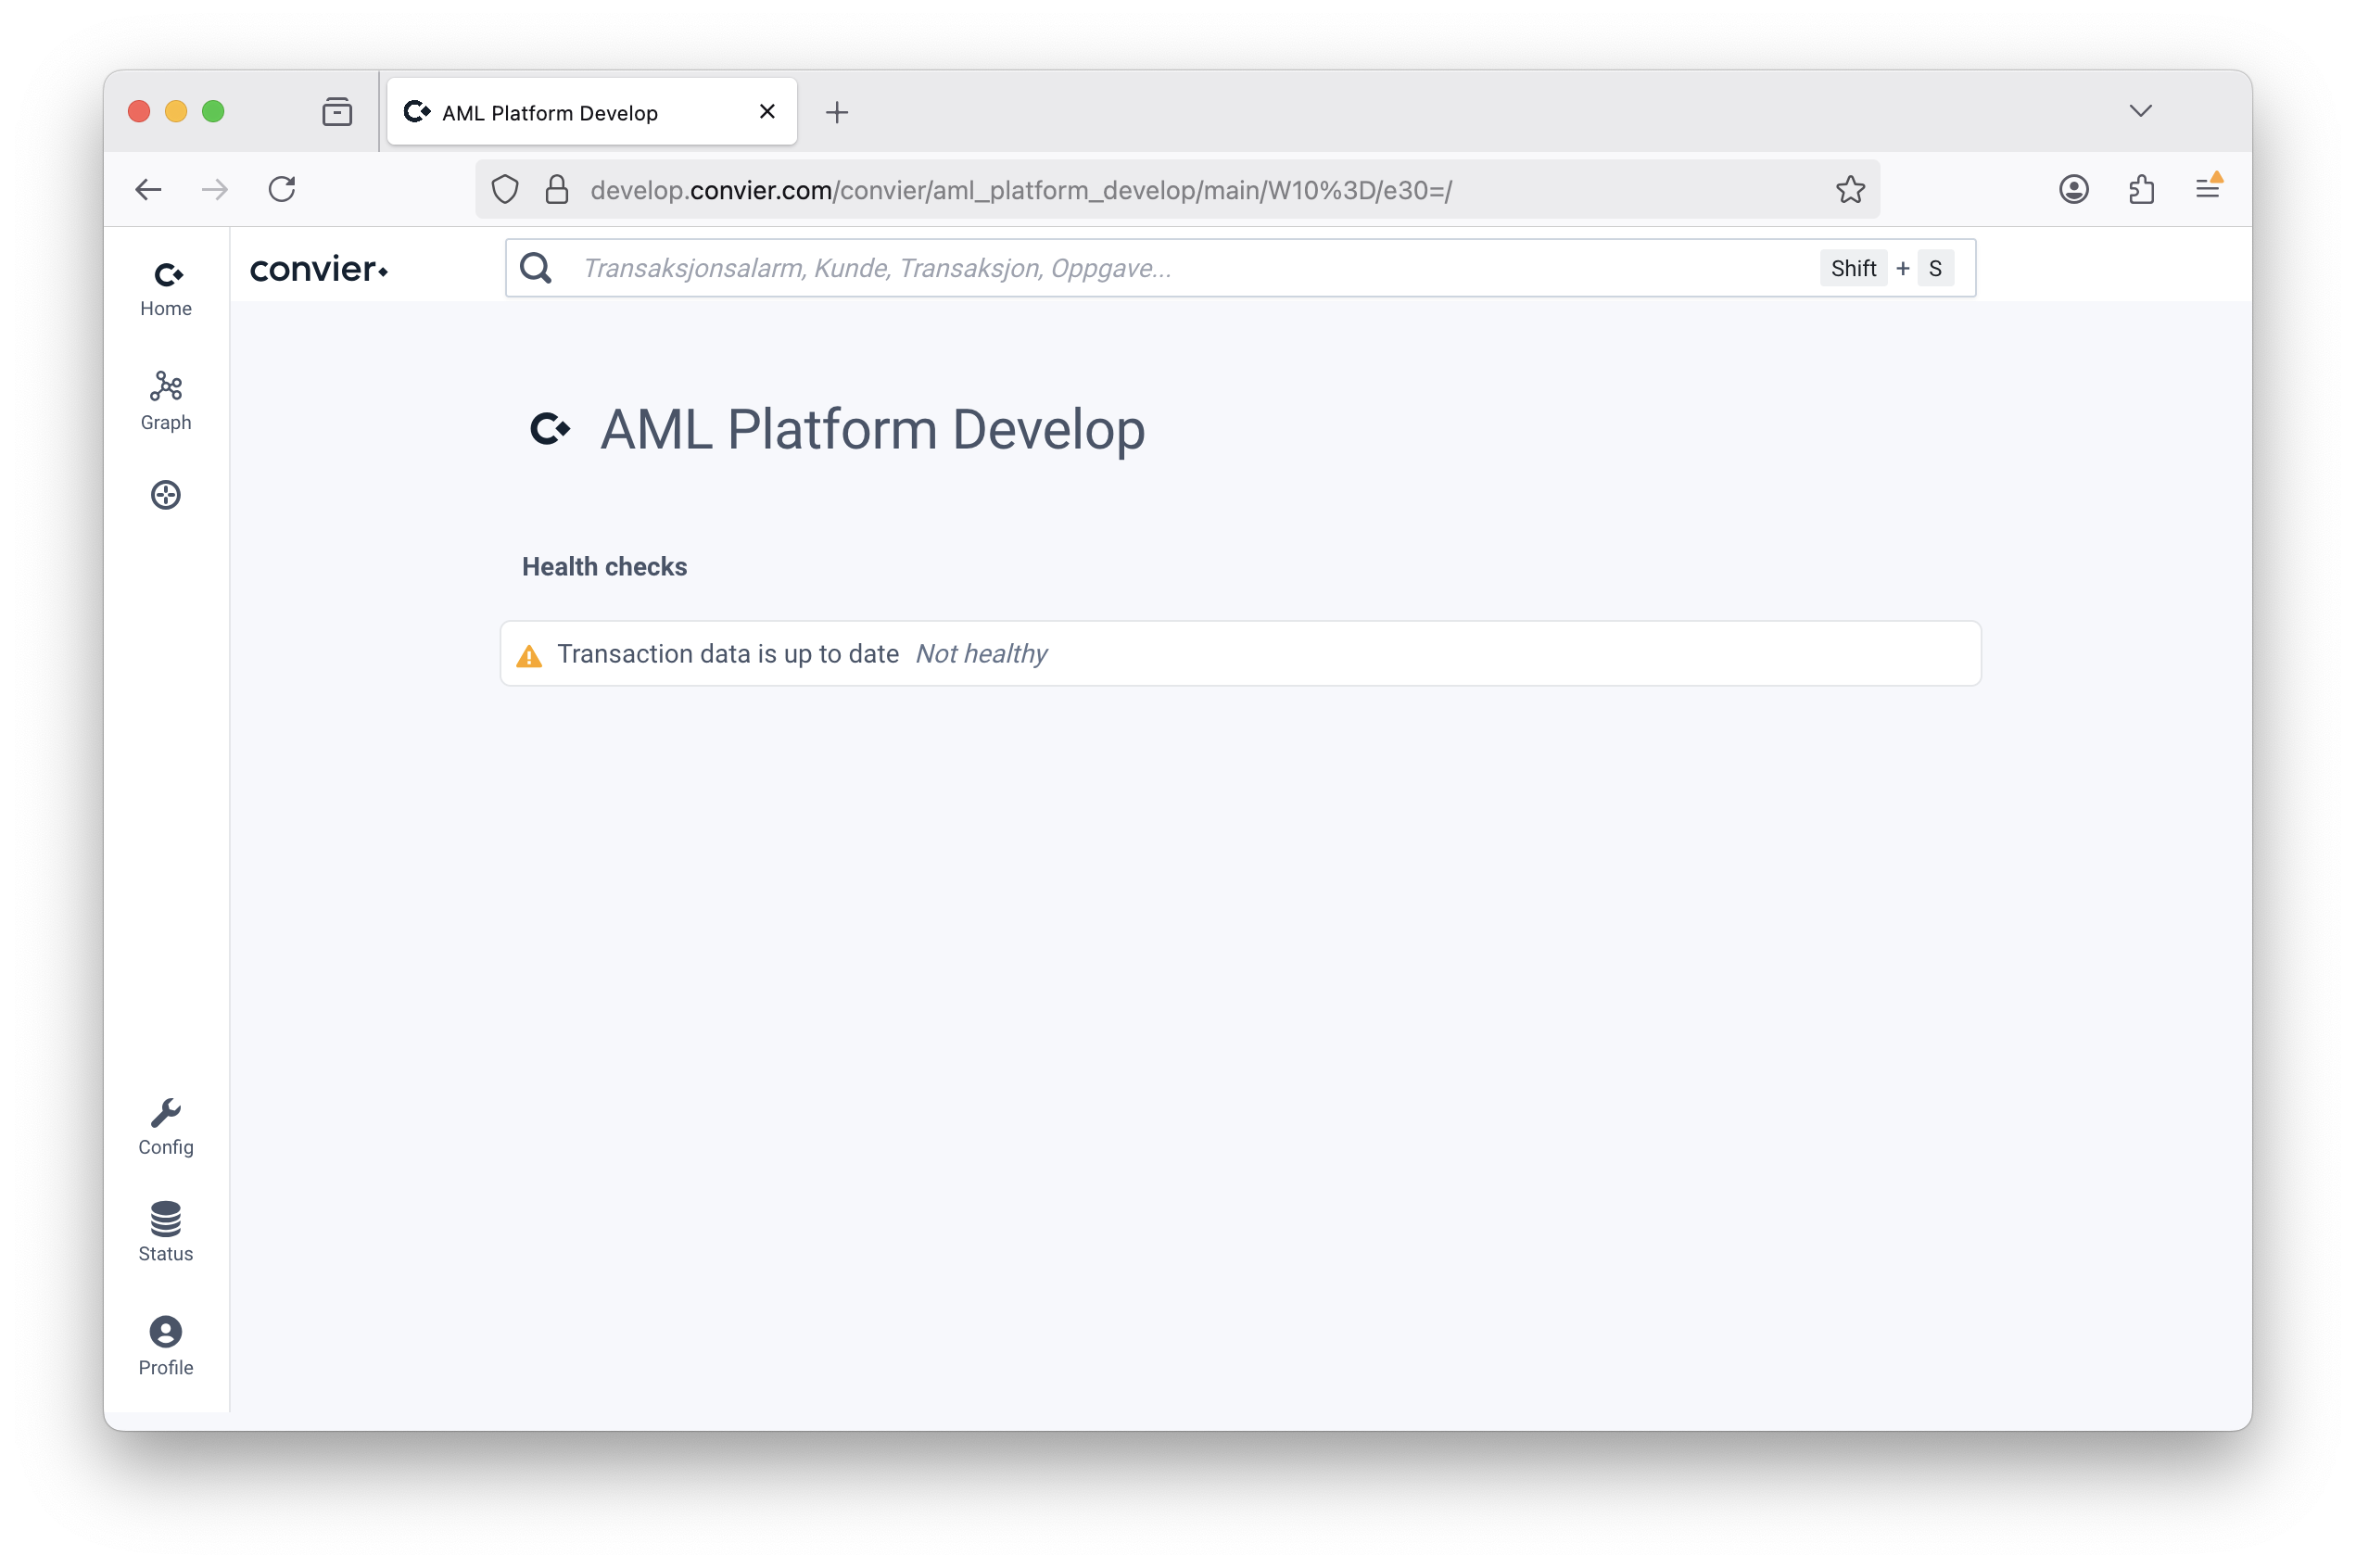
Task: Open the browser application menu
Action: (x=2208, y=187)
